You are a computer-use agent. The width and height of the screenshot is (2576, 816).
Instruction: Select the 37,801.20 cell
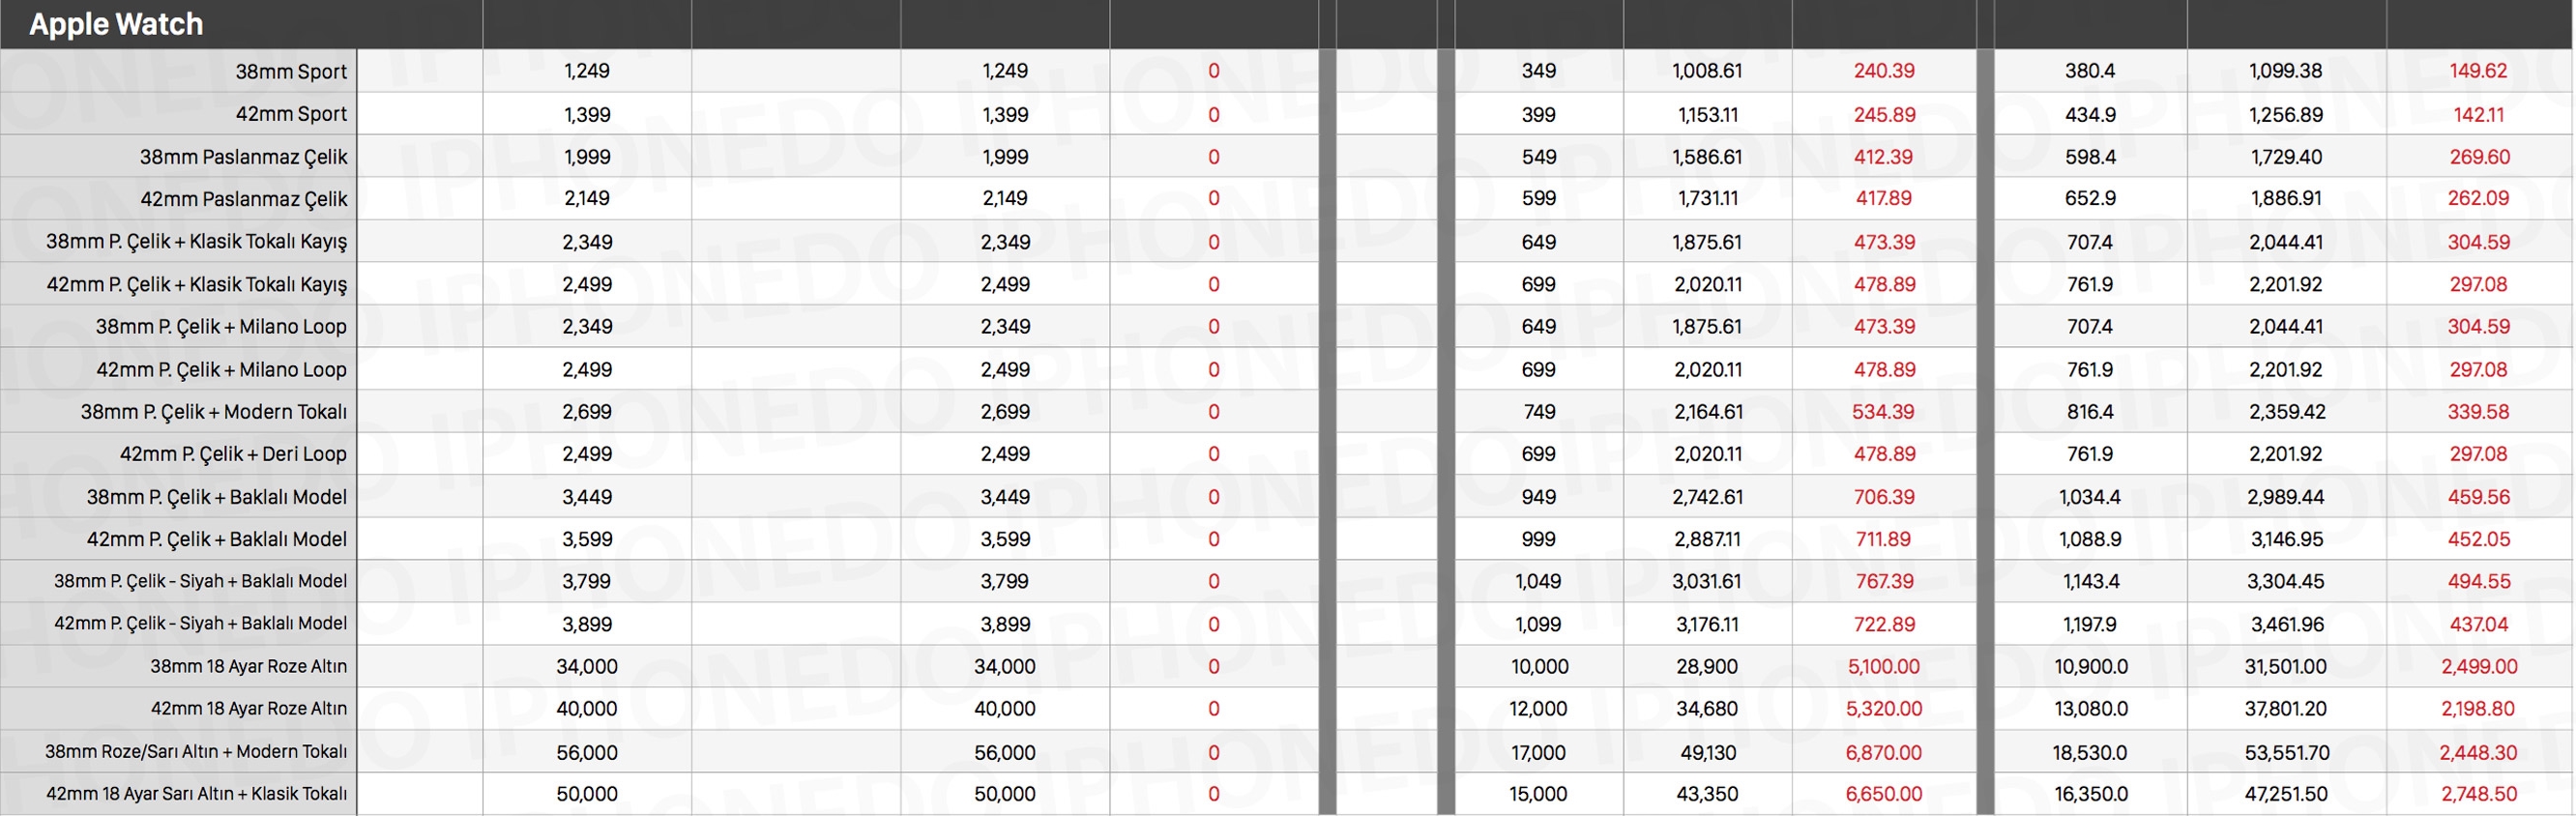[x=2287, y=708]
